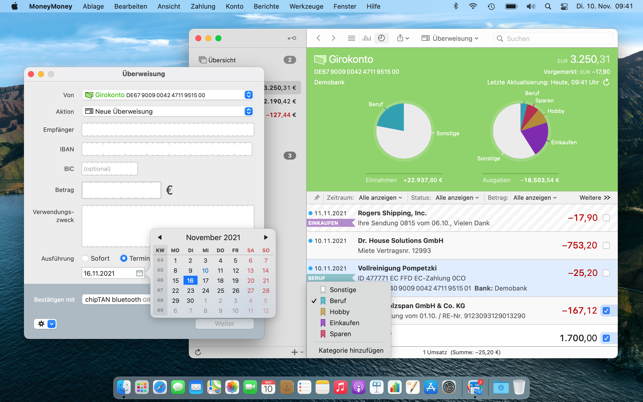Select the Termin execution radio button

[123, 258]
